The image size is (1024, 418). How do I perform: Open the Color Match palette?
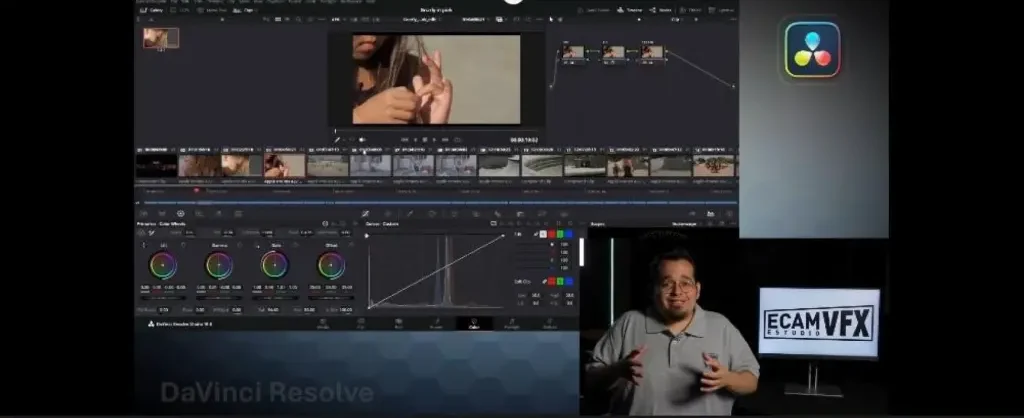(x=162, y=214)
